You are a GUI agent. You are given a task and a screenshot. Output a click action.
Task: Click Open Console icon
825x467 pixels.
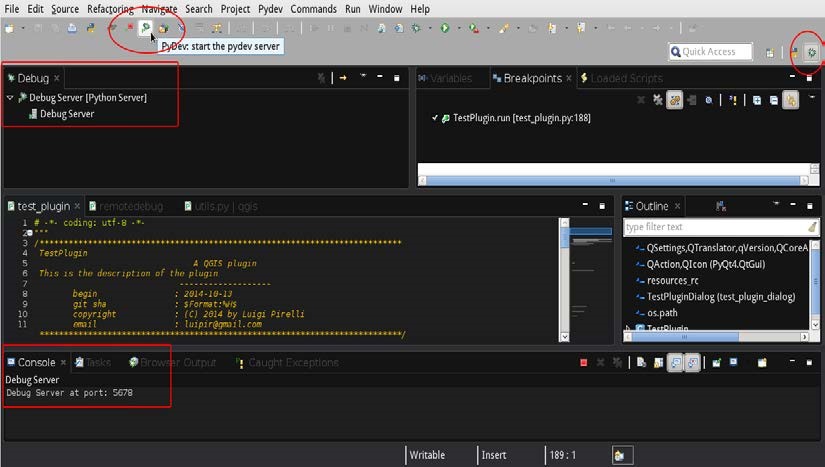click(762, 362)
